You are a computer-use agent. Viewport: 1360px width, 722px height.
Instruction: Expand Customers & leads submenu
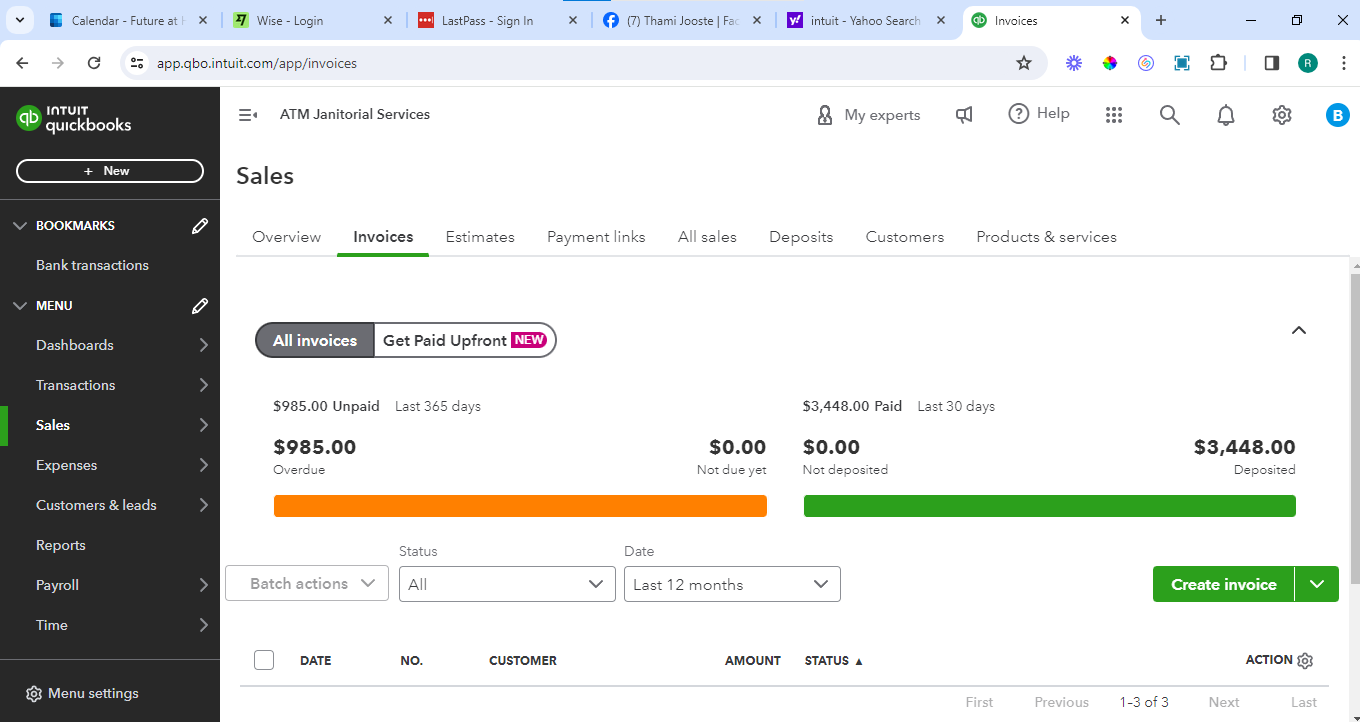click(x=204, y=505)
